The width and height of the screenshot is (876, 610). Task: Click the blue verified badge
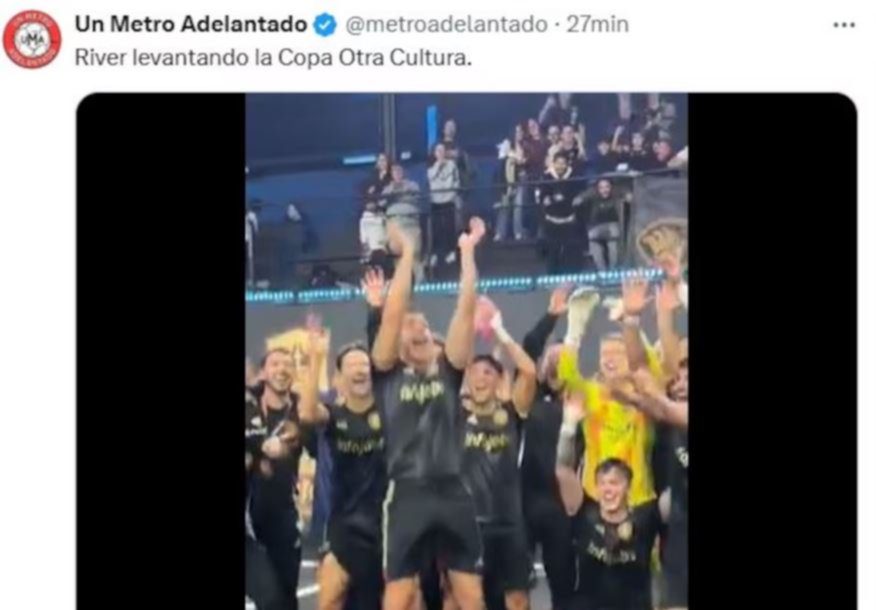[326, 25]
